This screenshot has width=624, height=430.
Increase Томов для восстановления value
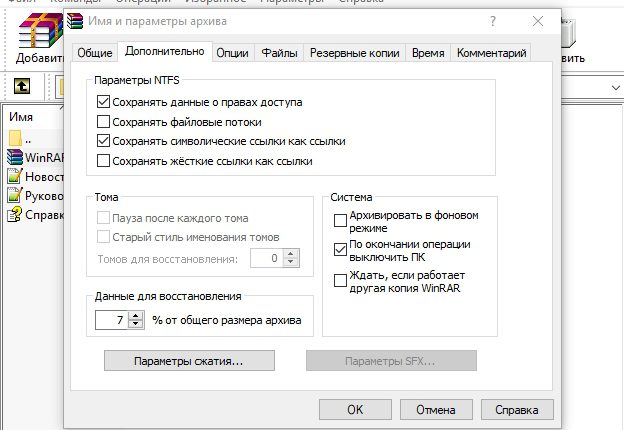point(291,254)
